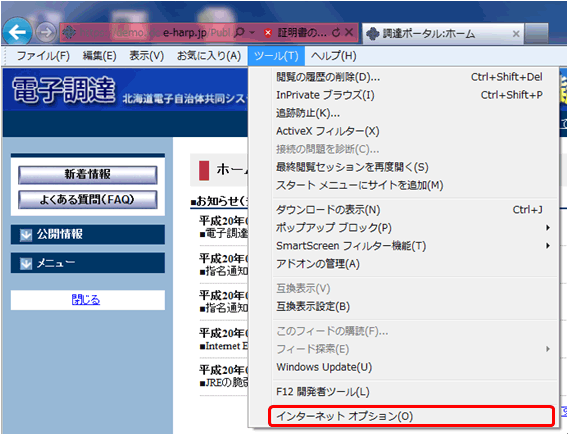The width and height of the screenshot is (568, 434).
Task: Click the red certificate error icon
Action: point(268,33)
